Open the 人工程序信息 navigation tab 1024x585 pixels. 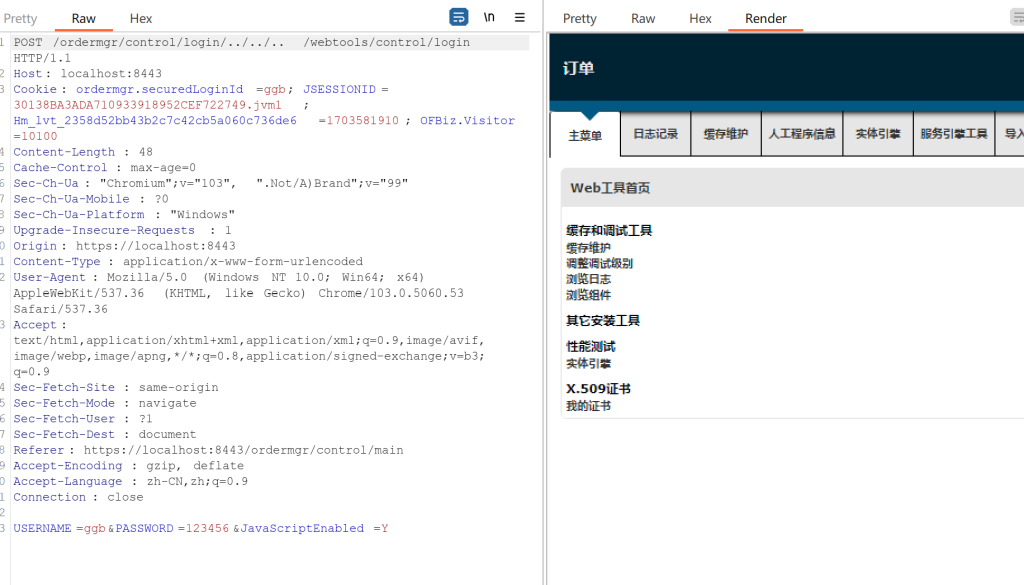click(802, 134)
